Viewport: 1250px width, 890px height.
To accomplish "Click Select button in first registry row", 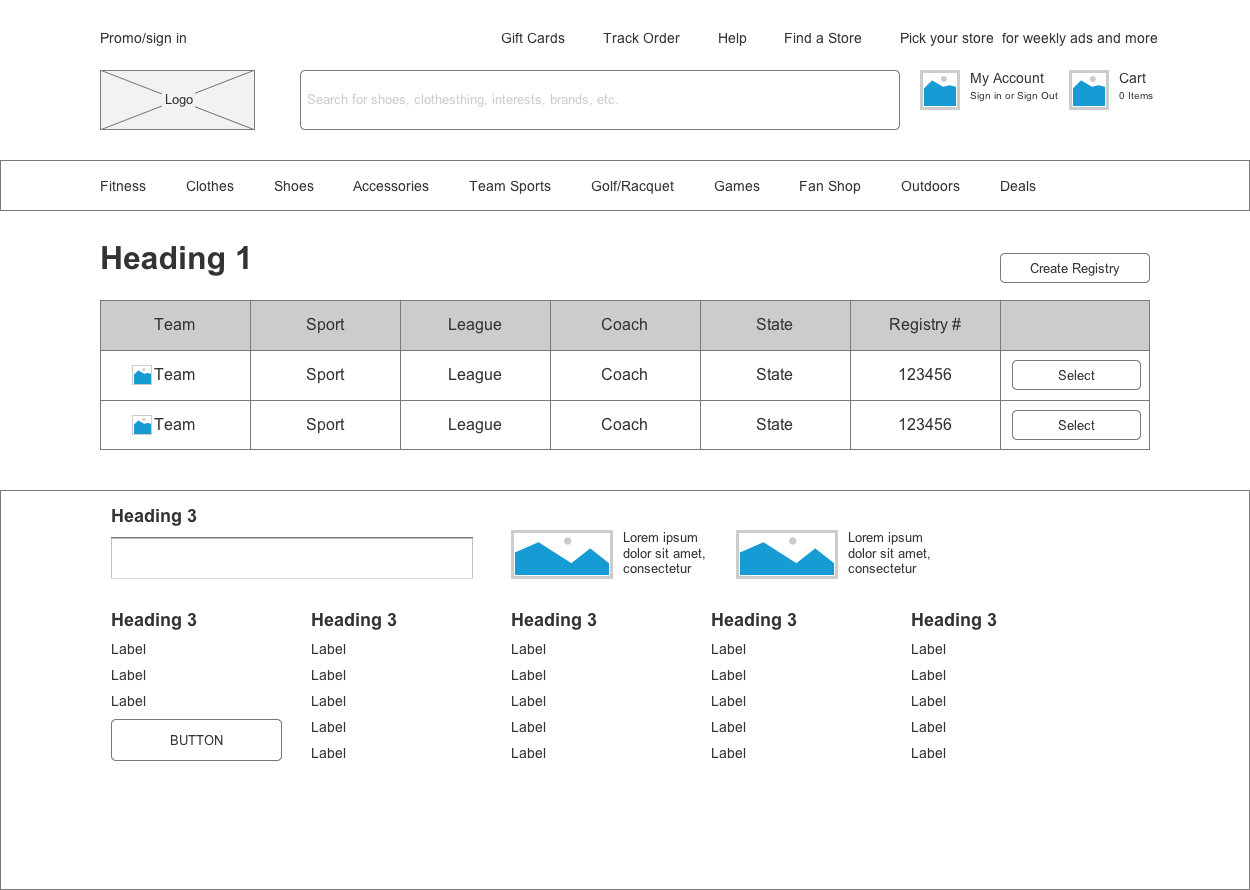I will (1076, 375).
